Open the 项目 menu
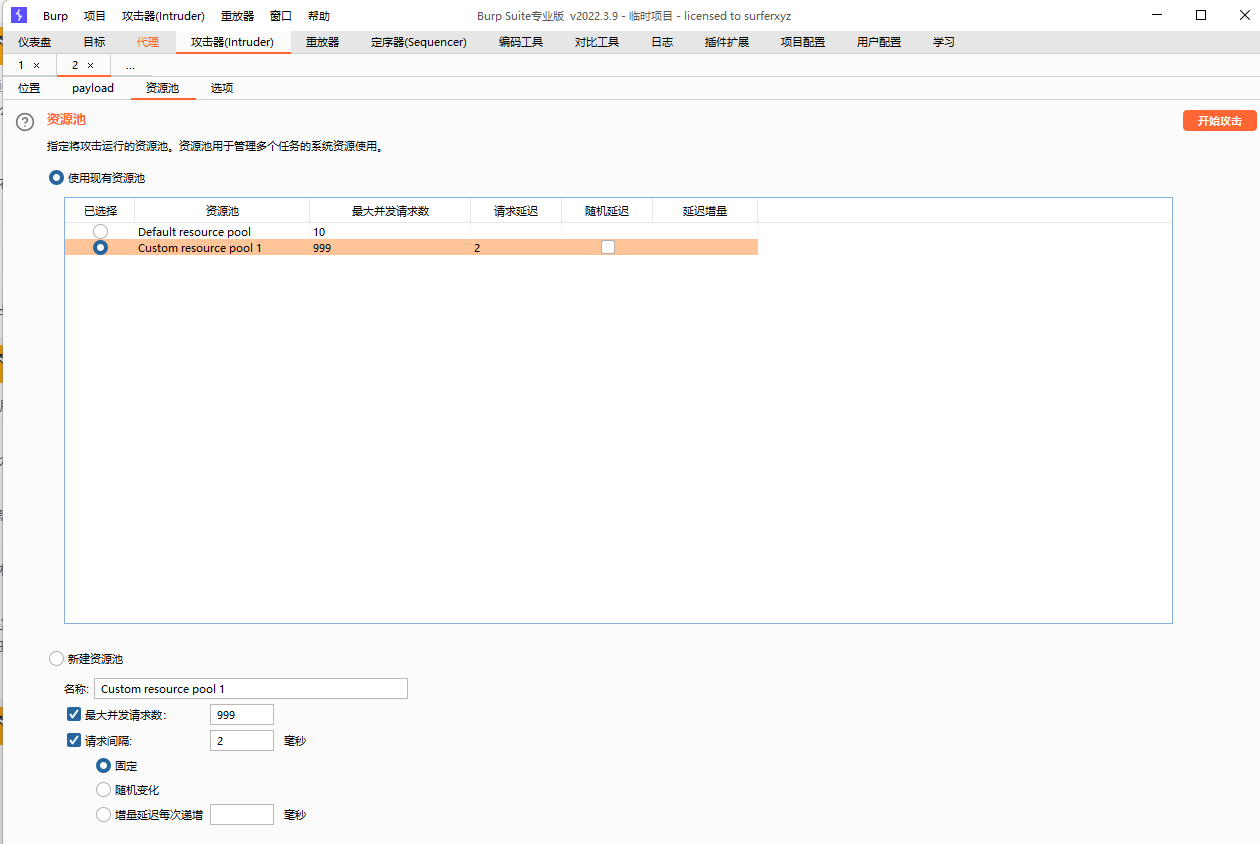Viewport: 1260px width, 844px height. tap(95, 16)
